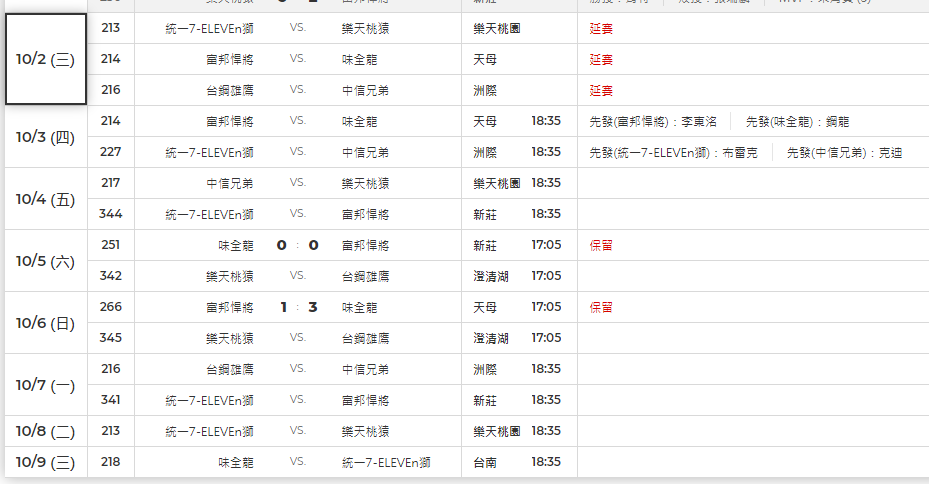This screenshot has width=929, height=484.
Task: Open game number 217
Action: pos(111,182)
